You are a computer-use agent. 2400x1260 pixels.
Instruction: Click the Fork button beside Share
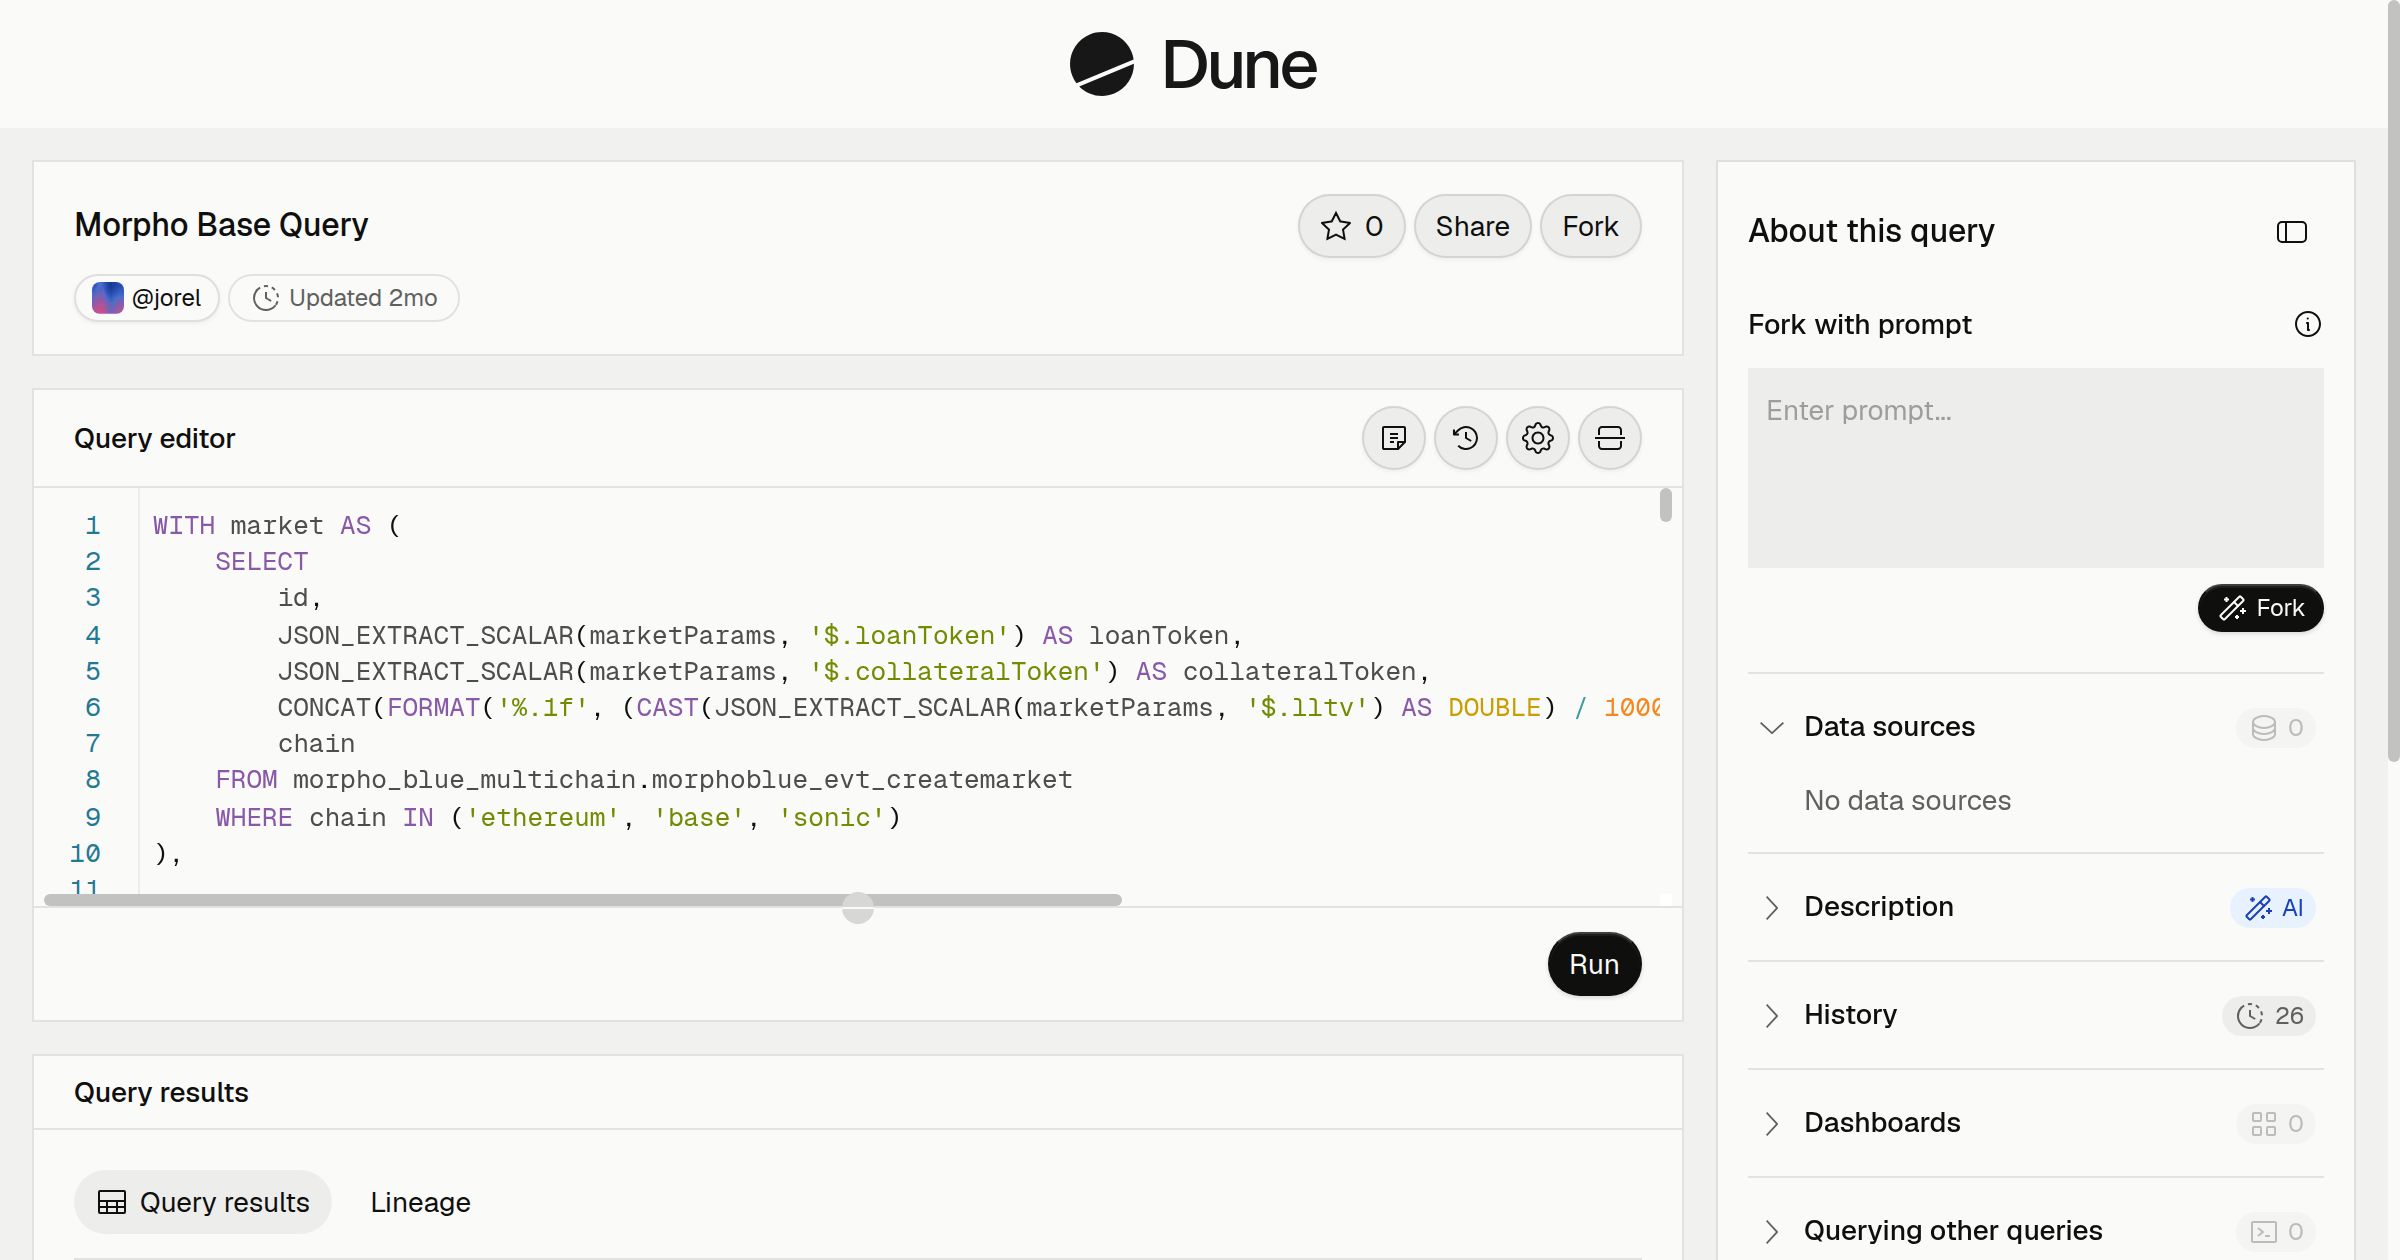(1590, 226)
